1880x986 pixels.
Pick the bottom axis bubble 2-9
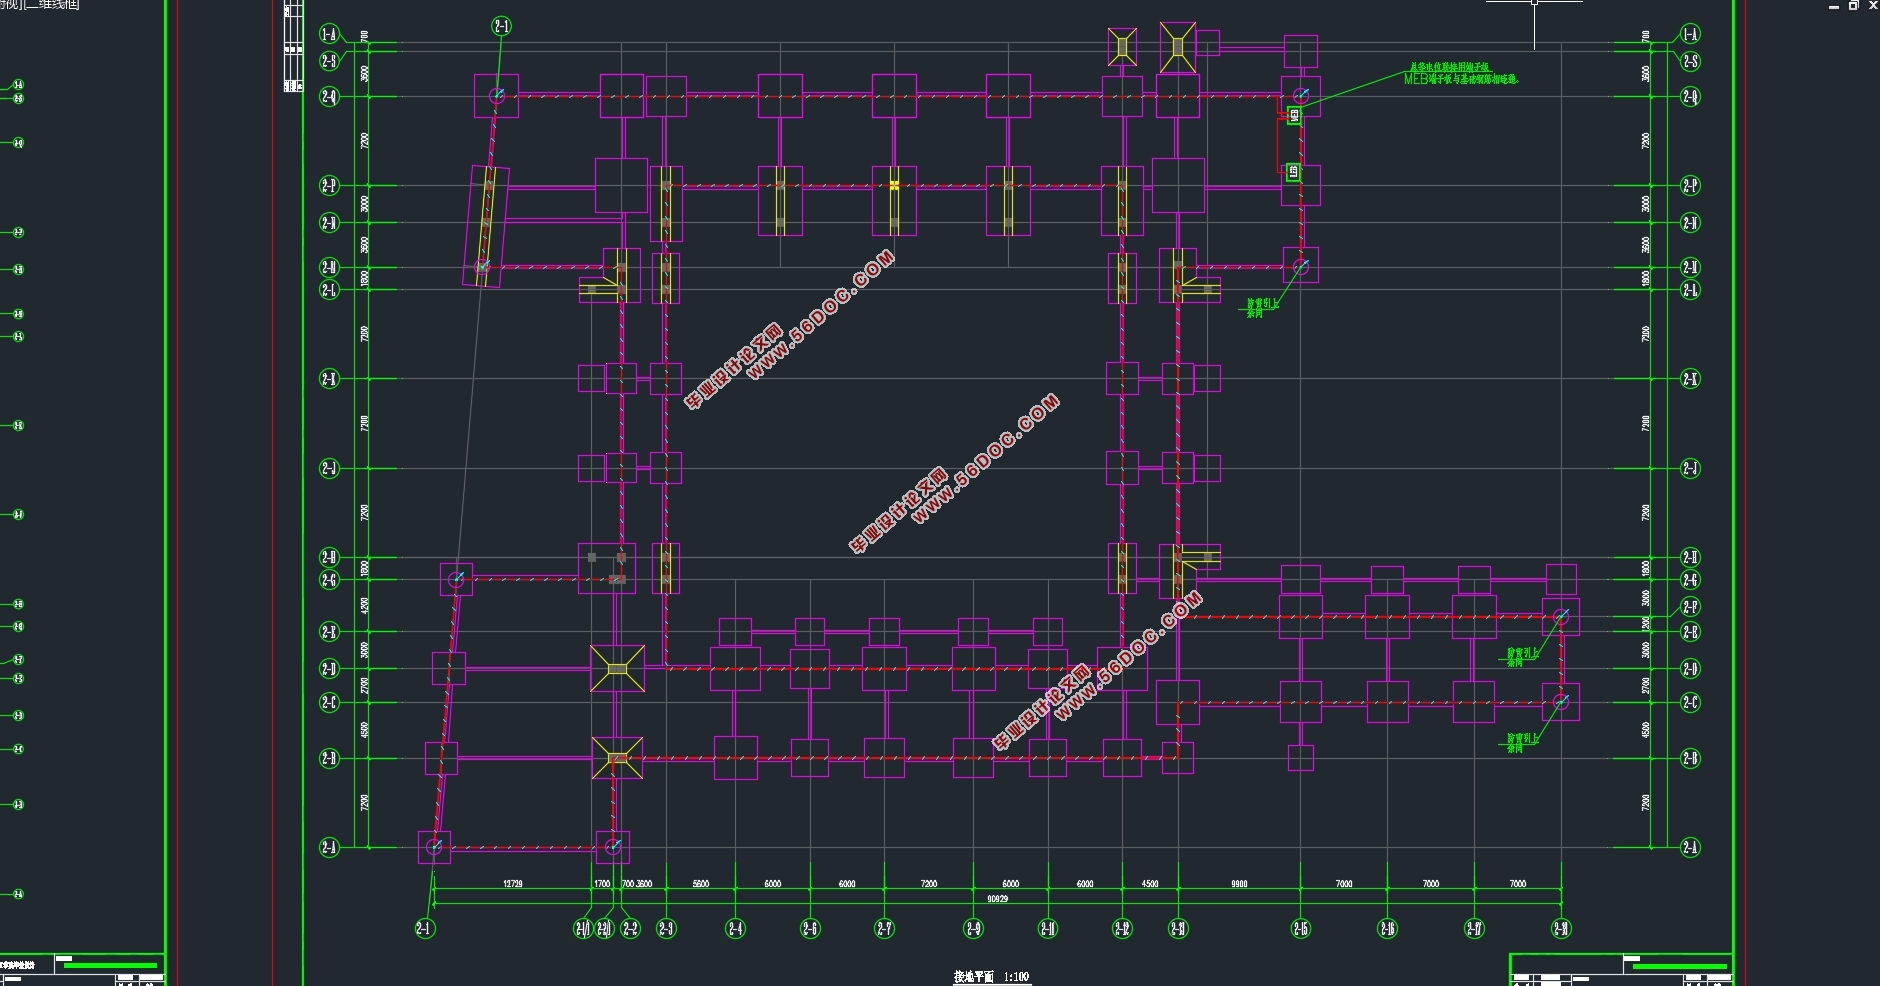pos(974,929)
